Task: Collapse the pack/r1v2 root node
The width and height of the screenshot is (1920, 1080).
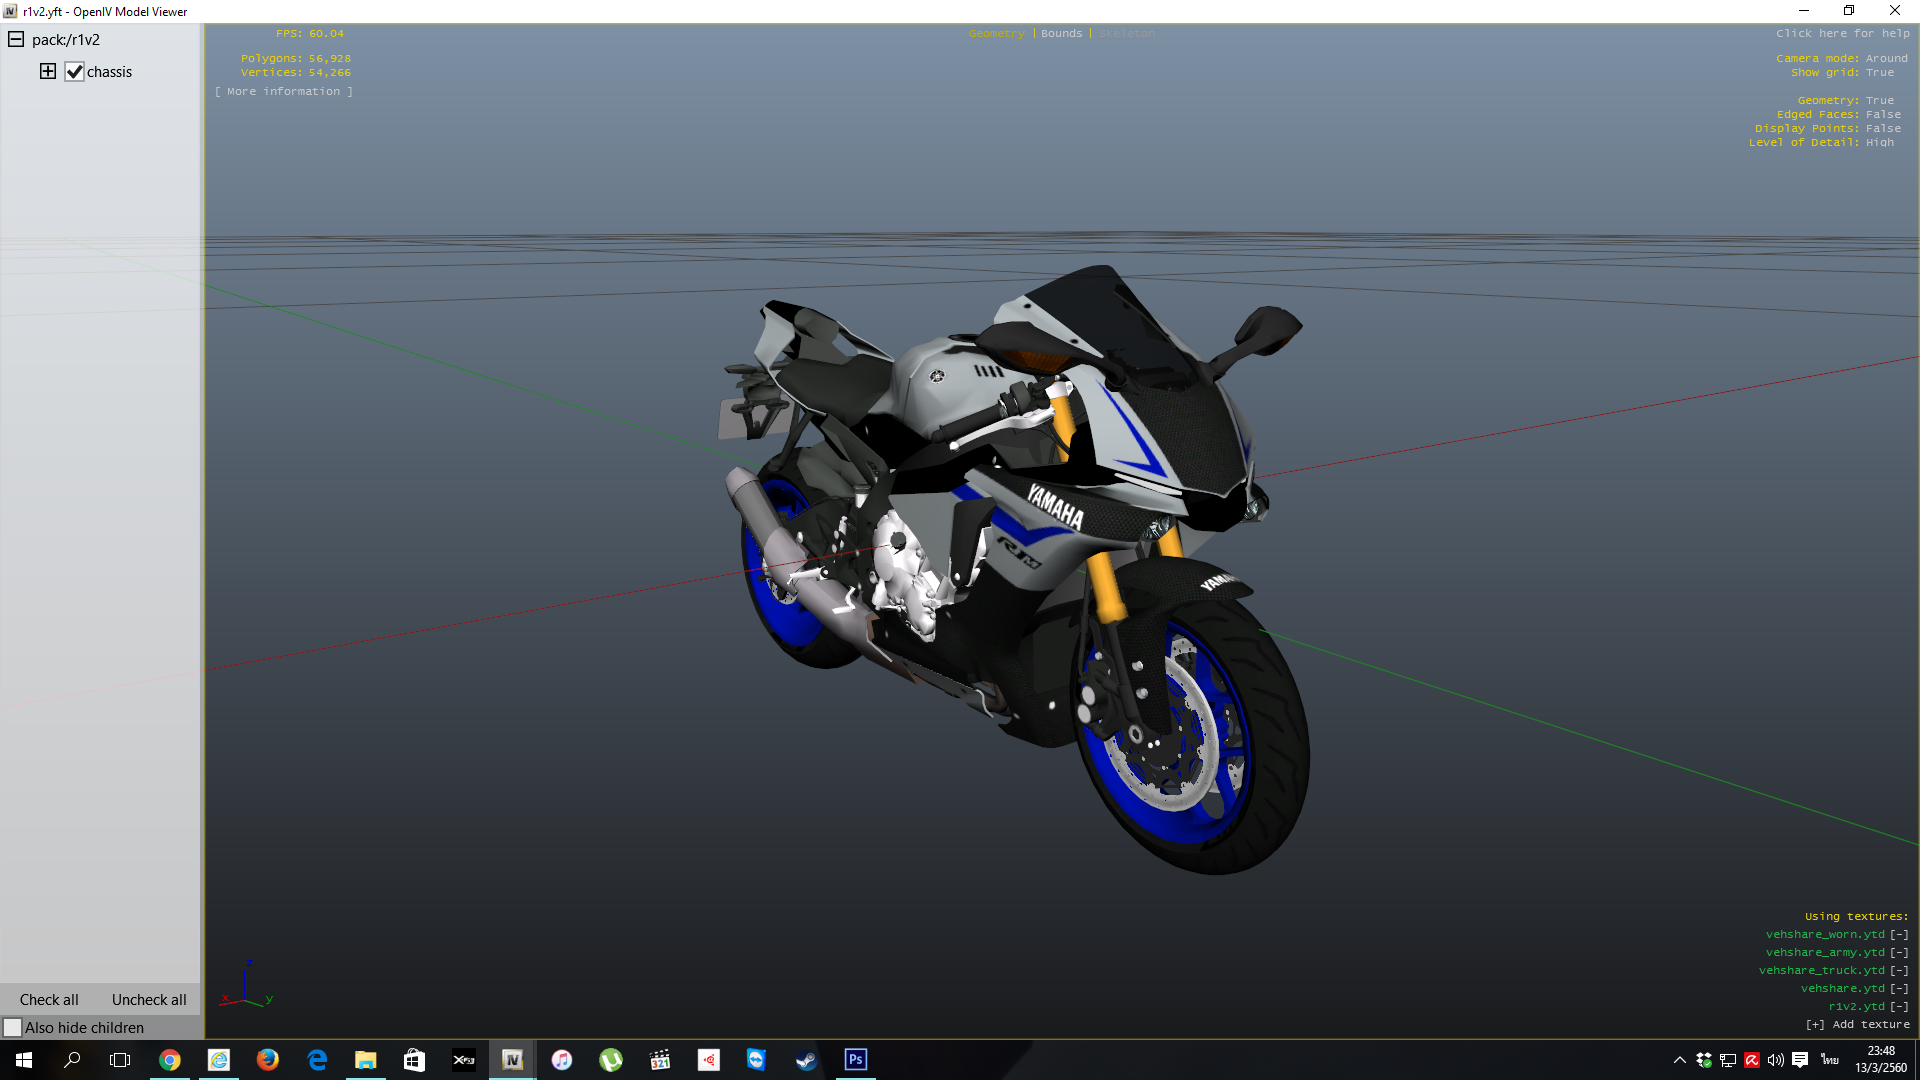Action: pos(16,40)
